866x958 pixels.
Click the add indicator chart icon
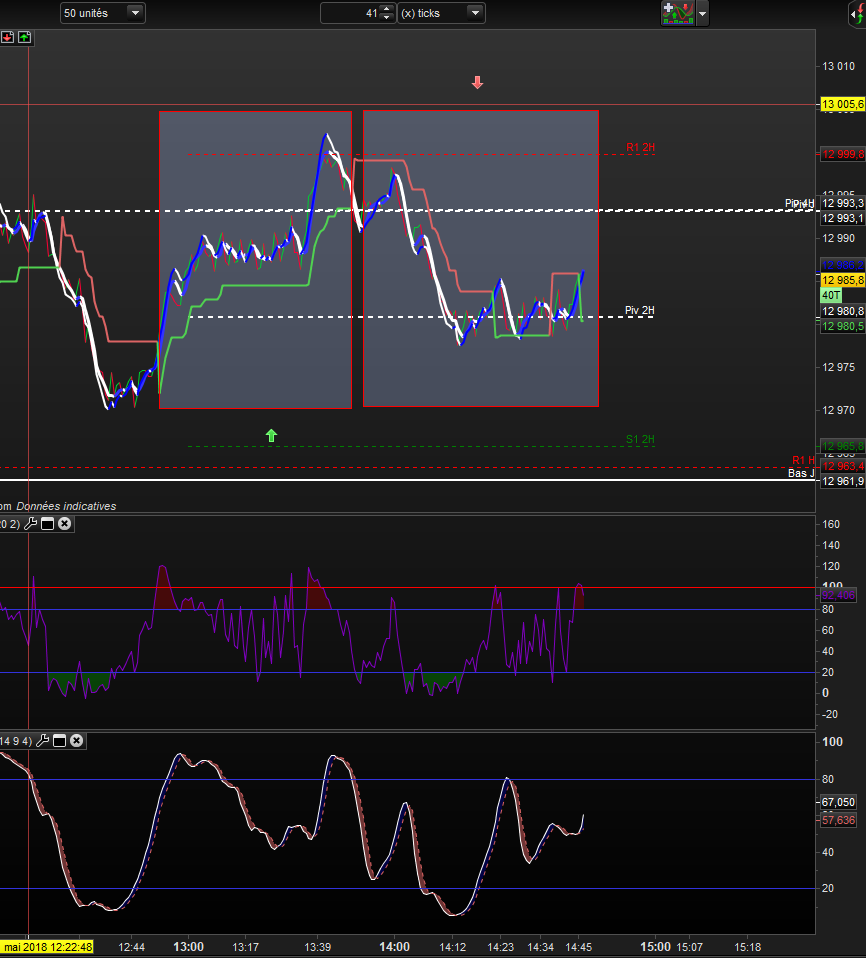pos(676,13)
